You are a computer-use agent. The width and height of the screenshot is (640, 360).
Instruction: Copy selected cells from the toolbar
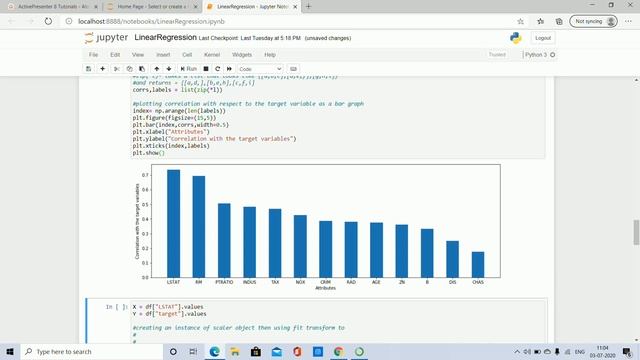[129, 69]
